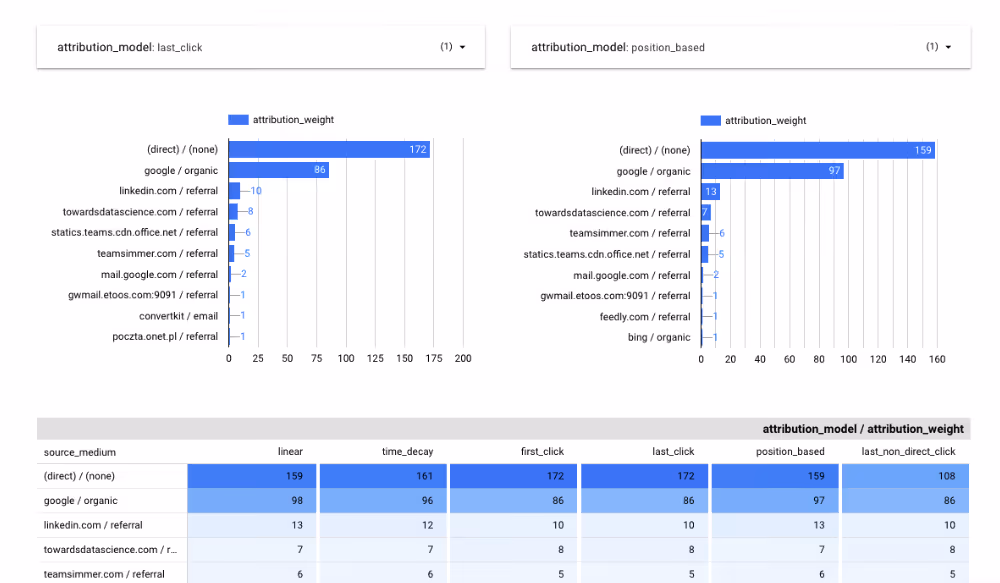Sort the table by the linear column header
This screenshot has height=583, width=1000.
[290, 451]
